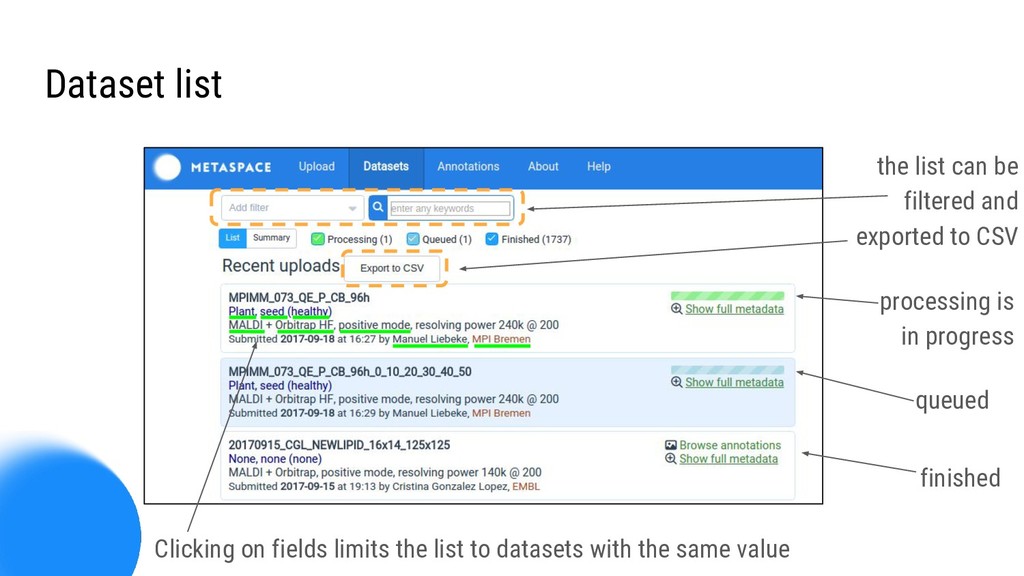Select the Datasets tab in navbar
The height and width of the screenshot is (576, 1024).
click(386, 167)
